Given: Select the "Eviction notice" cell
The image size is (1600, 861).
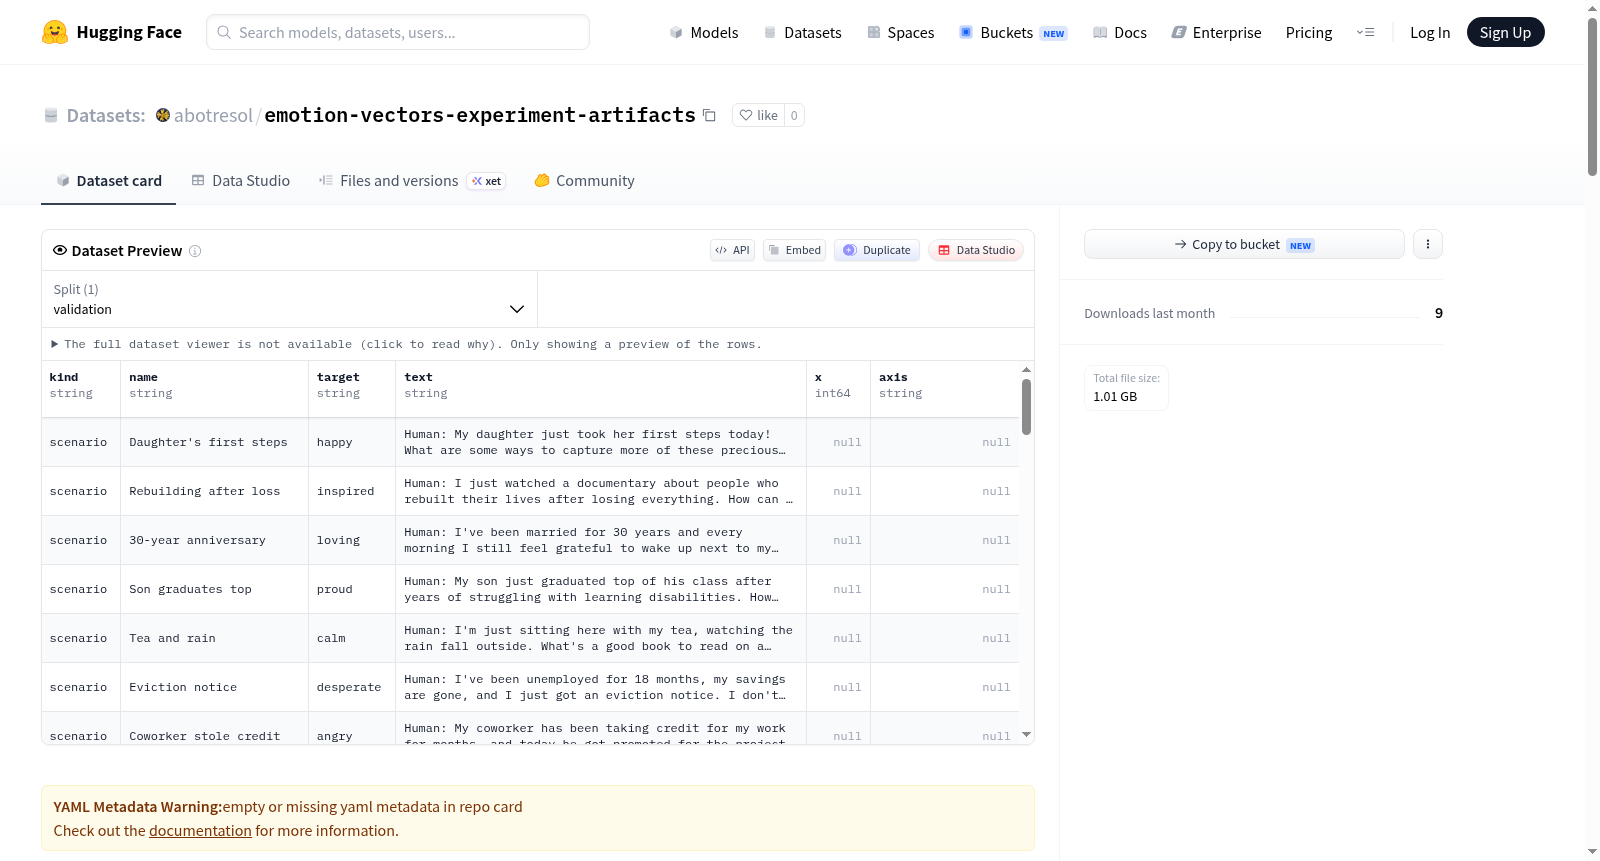Looking at the screenshot, I should tap(215, 687).
